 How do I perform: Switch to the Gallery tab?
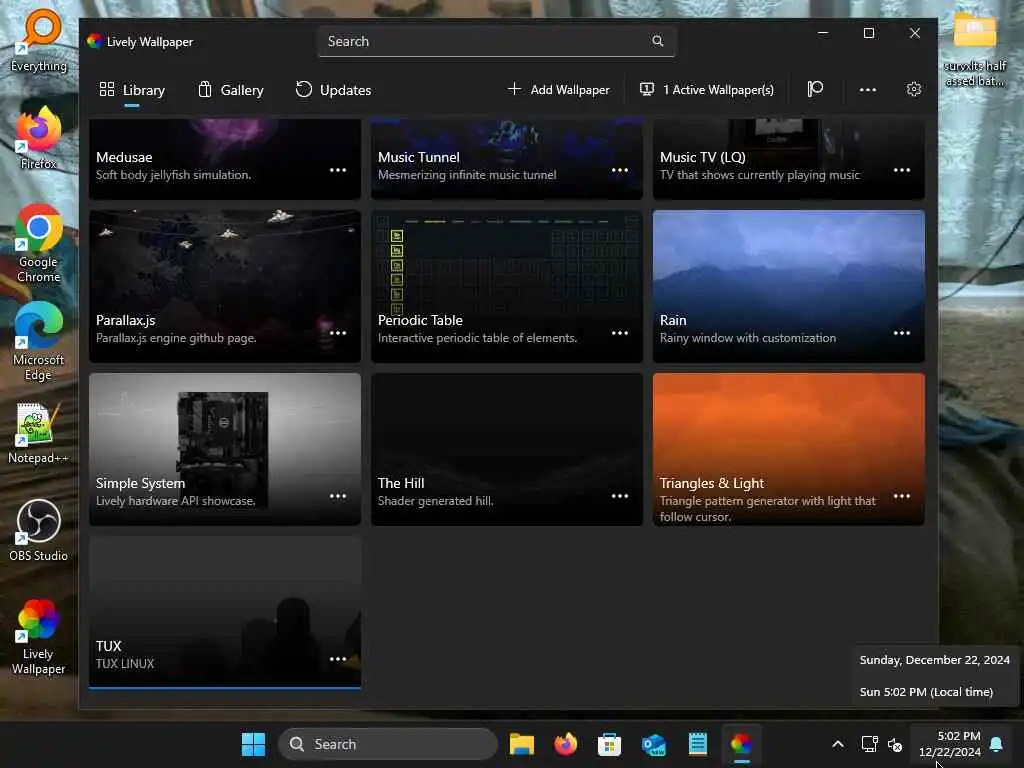(x=231, y=90)
